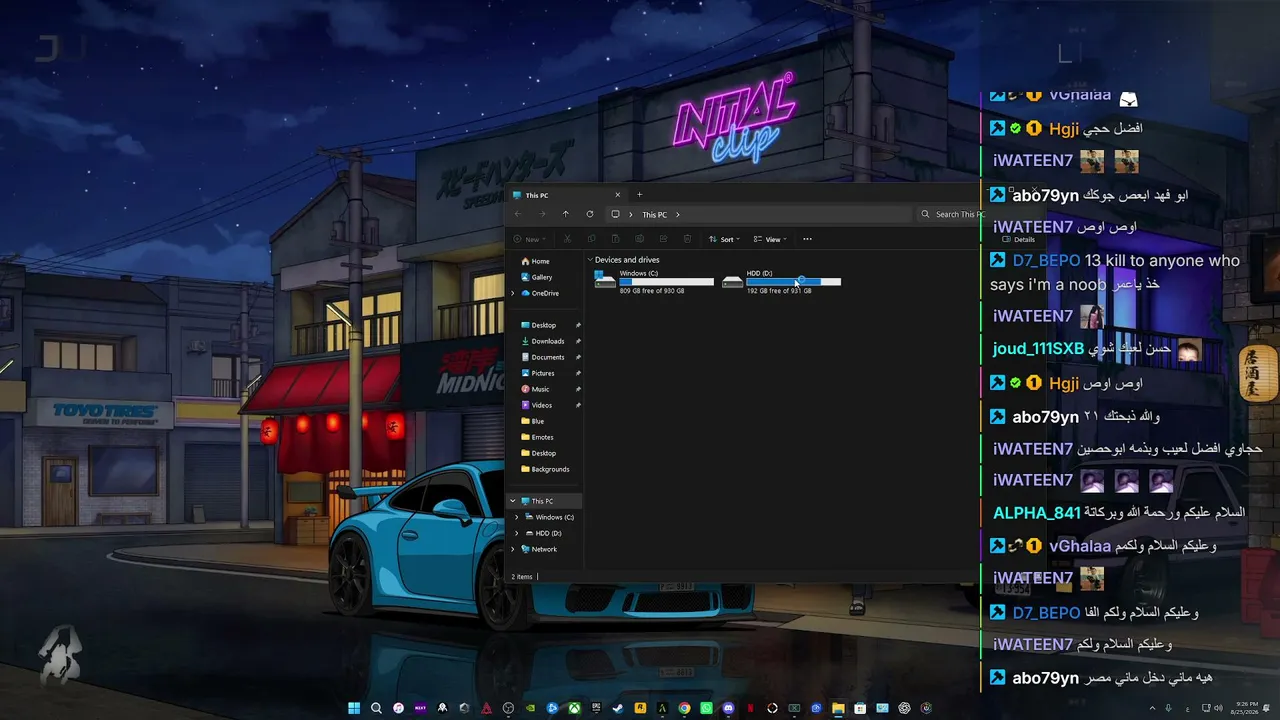Open the New dropdown menu
Screen dimensions: 1280x720
[530, 239]
